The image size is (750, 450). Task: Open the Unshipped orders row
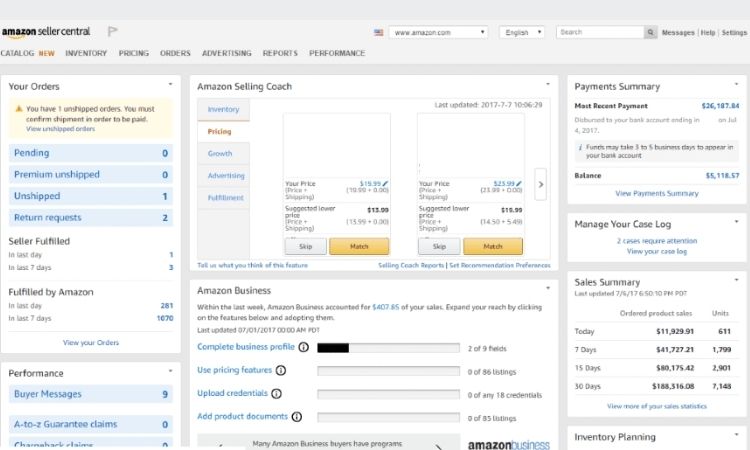91,196
